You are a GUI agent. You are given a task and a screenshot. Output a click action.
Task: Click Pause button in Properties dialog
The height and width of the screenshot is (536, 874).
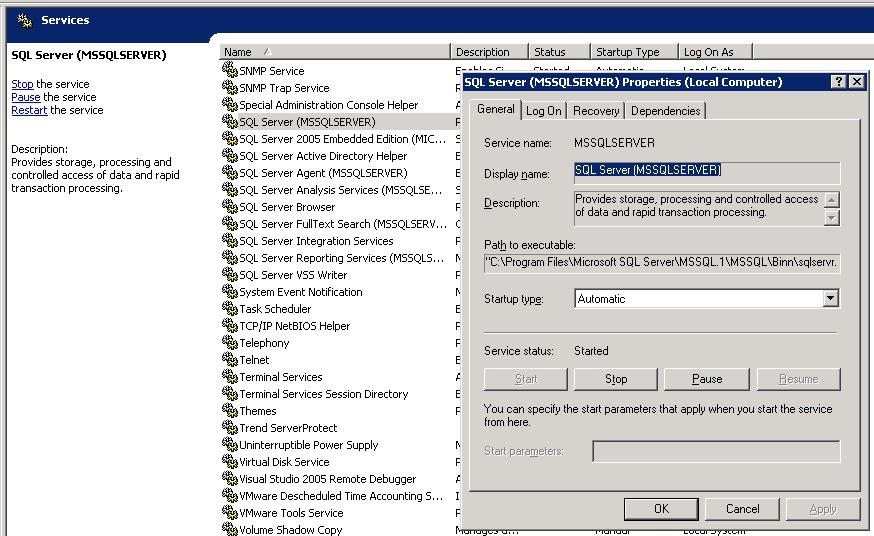tap(707, 379)
